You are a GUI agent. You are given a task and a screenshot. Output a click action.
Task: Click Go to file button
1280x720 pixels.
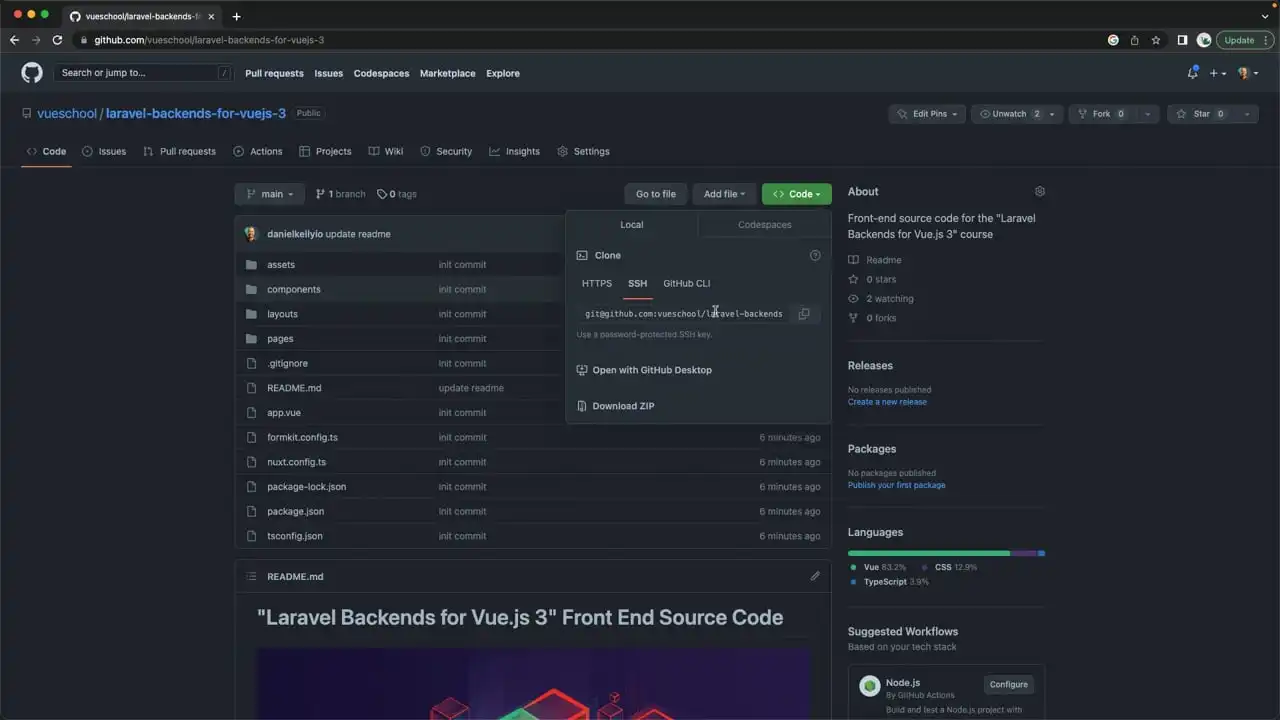[656, 194]
